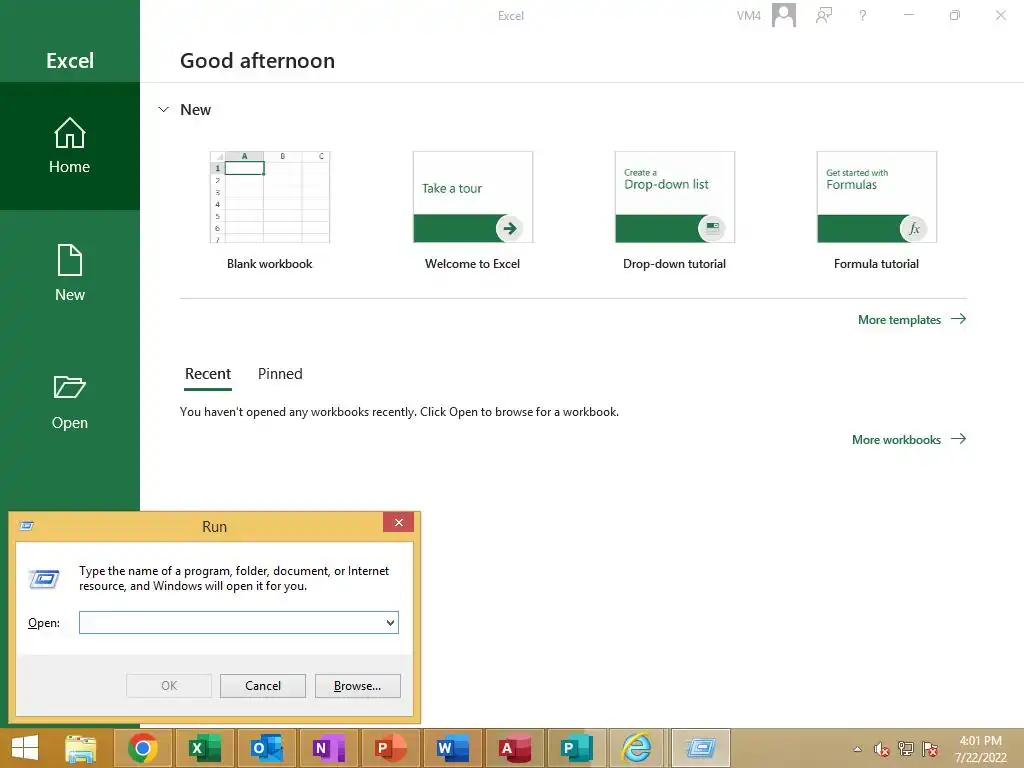Show hidden system tray icons arrow
The image size is (1024, 768).
[857, 749]
